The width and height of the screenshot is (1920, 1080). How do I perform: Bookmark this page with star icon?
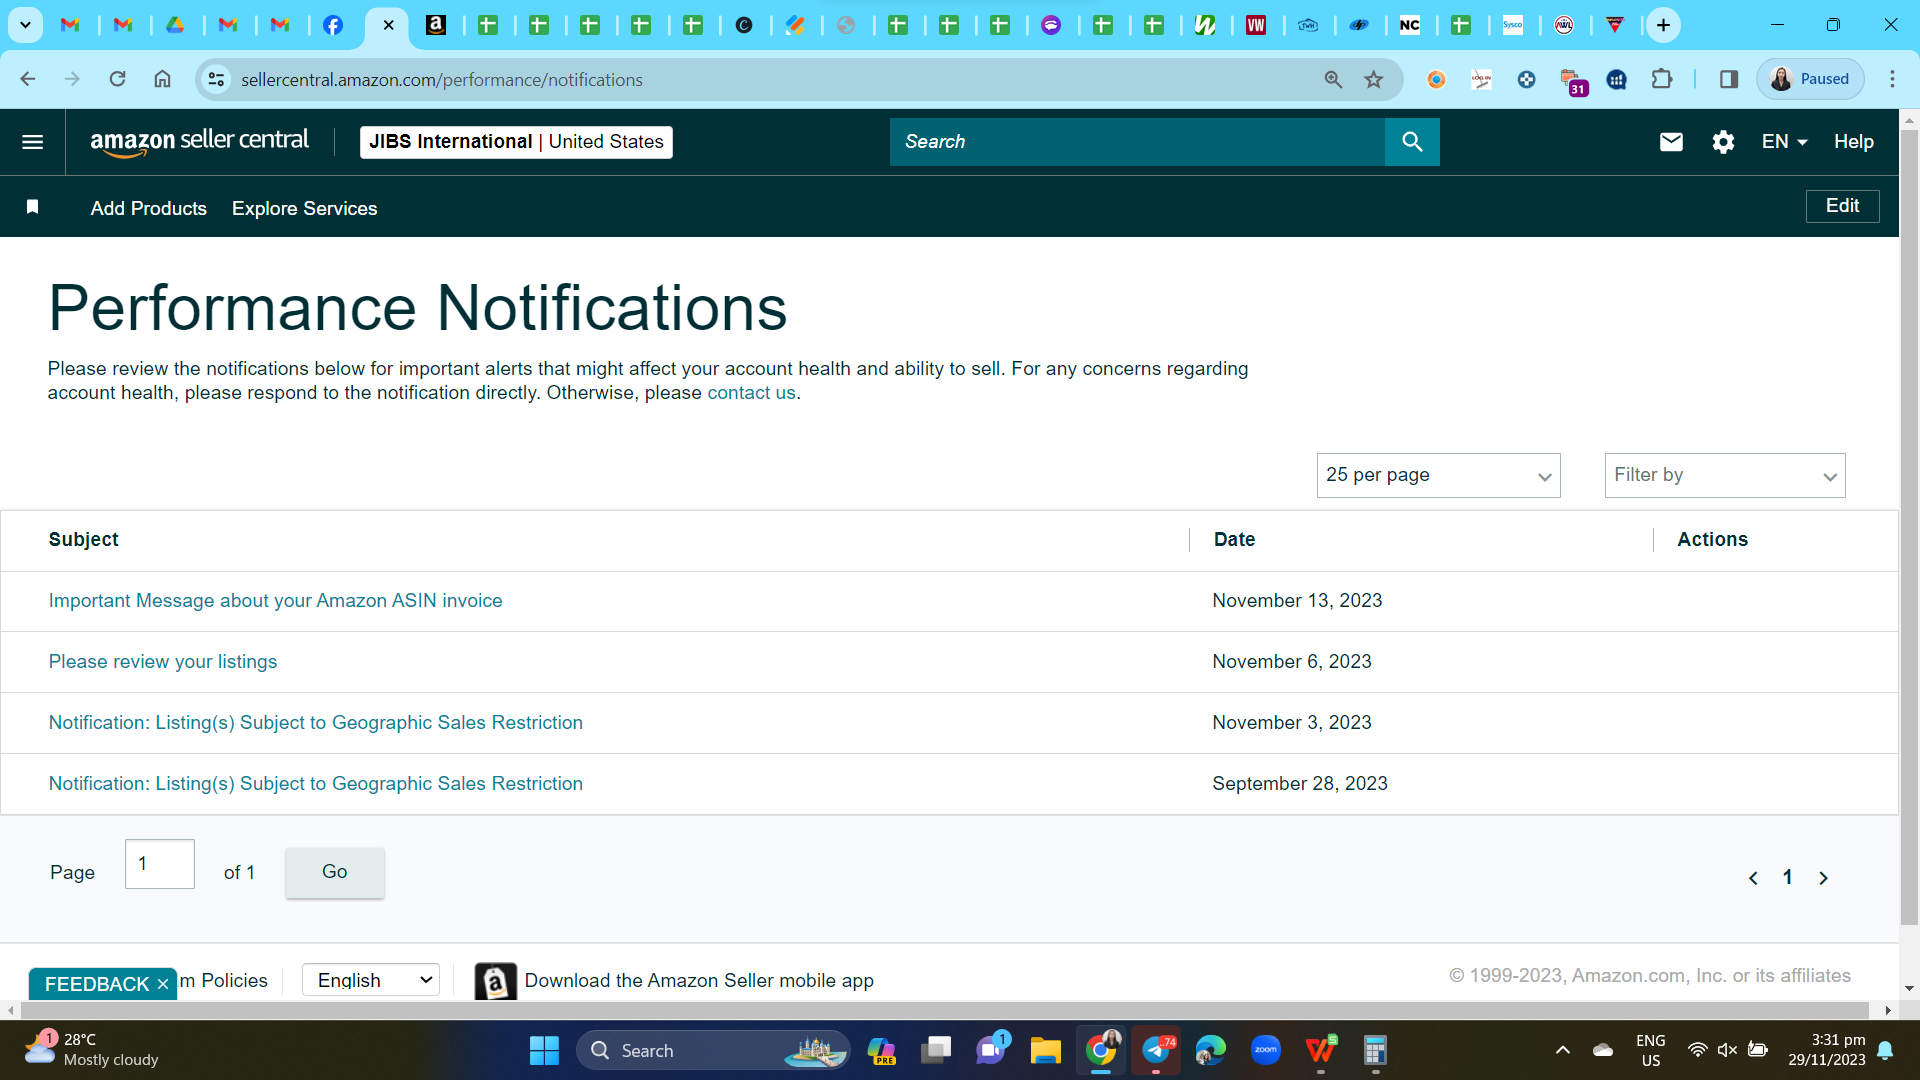[1374, 79]
